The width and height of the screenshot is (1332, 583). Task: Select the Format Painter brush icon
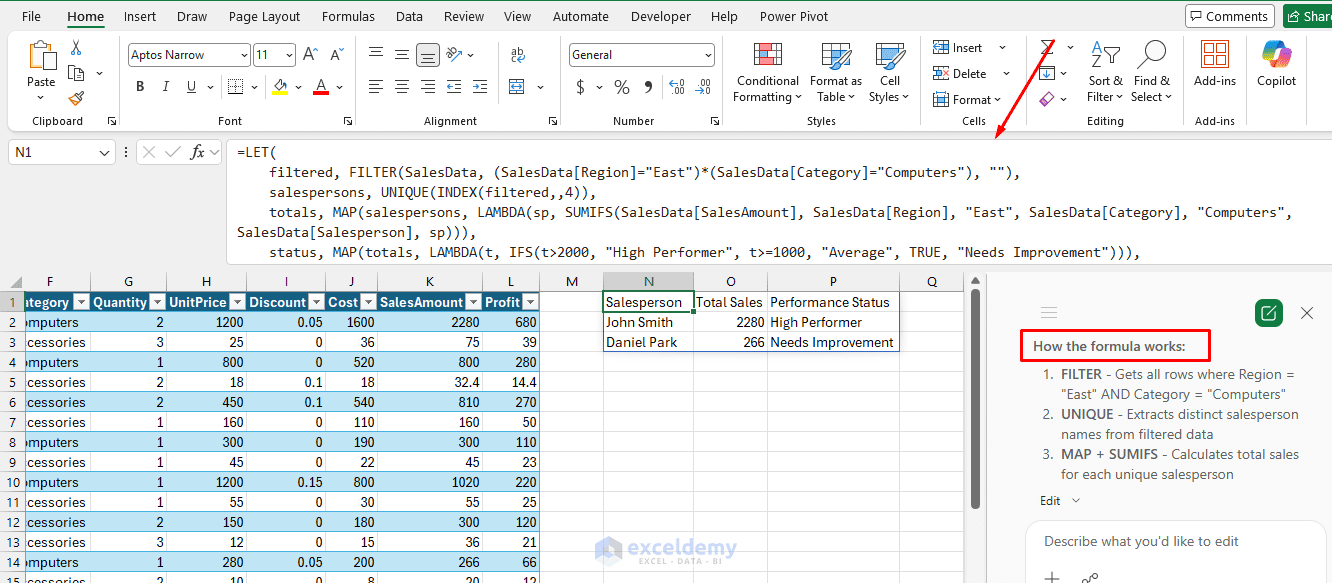[x=76, y=98]
